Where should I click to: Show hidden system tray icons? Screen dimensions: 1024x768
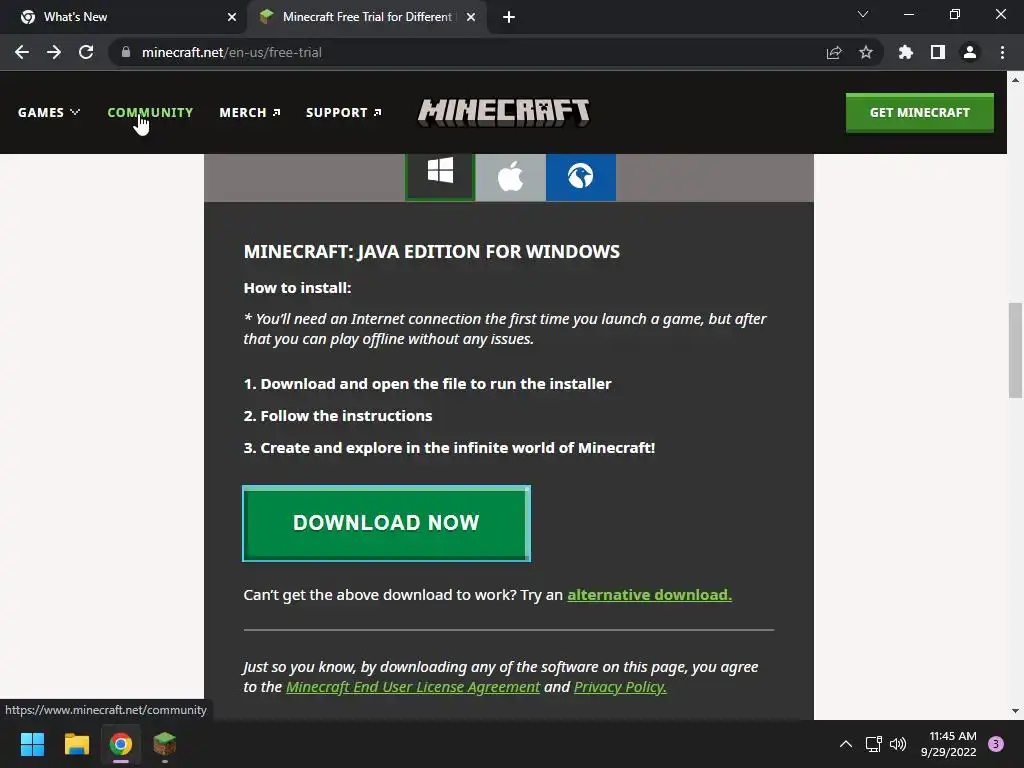pyautogui.click(x=846, y=744)
